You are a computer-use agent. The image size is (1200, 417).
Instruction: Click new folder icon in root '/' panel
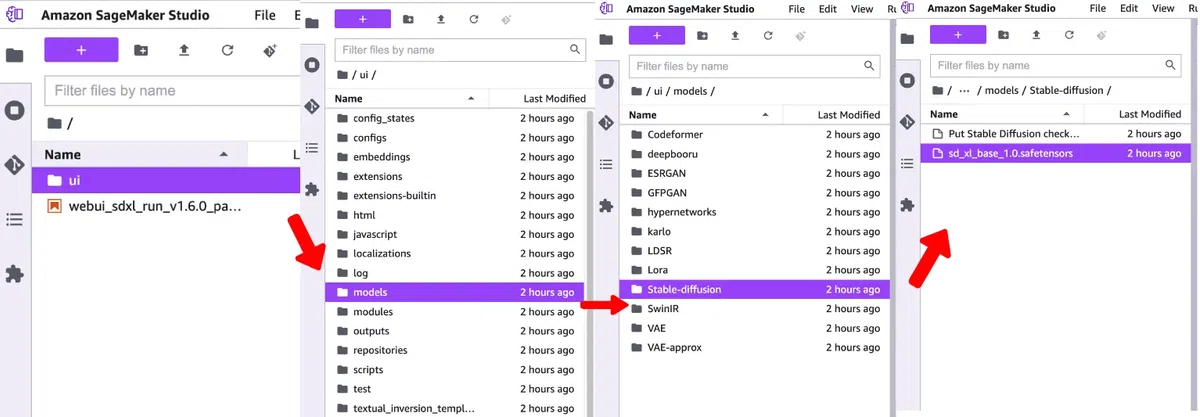(x=141, y=50)
